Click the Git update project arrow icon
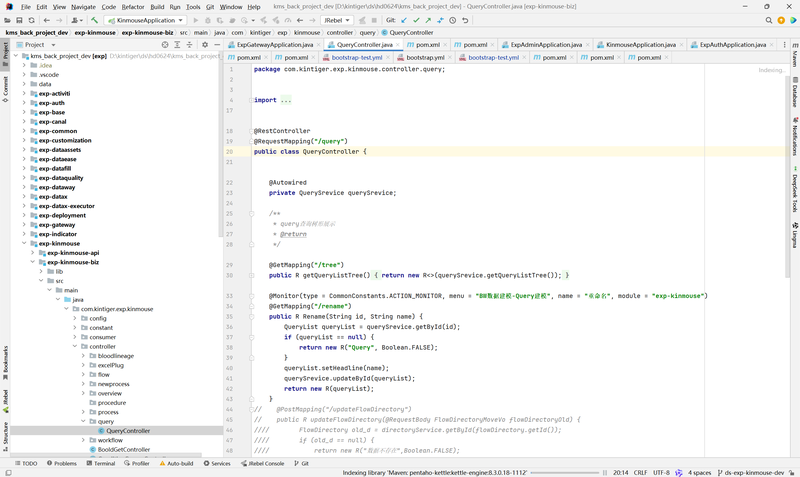 (404, 20)
